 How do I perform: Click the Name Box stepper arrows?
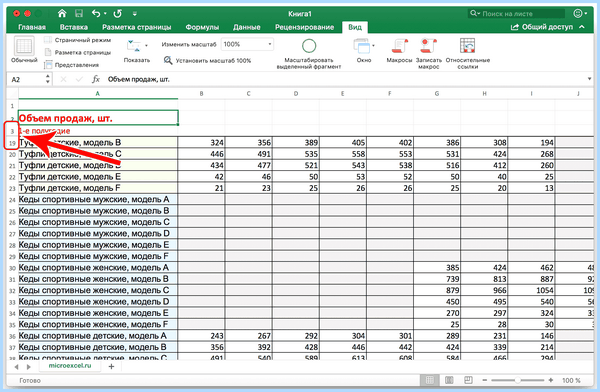47,79
